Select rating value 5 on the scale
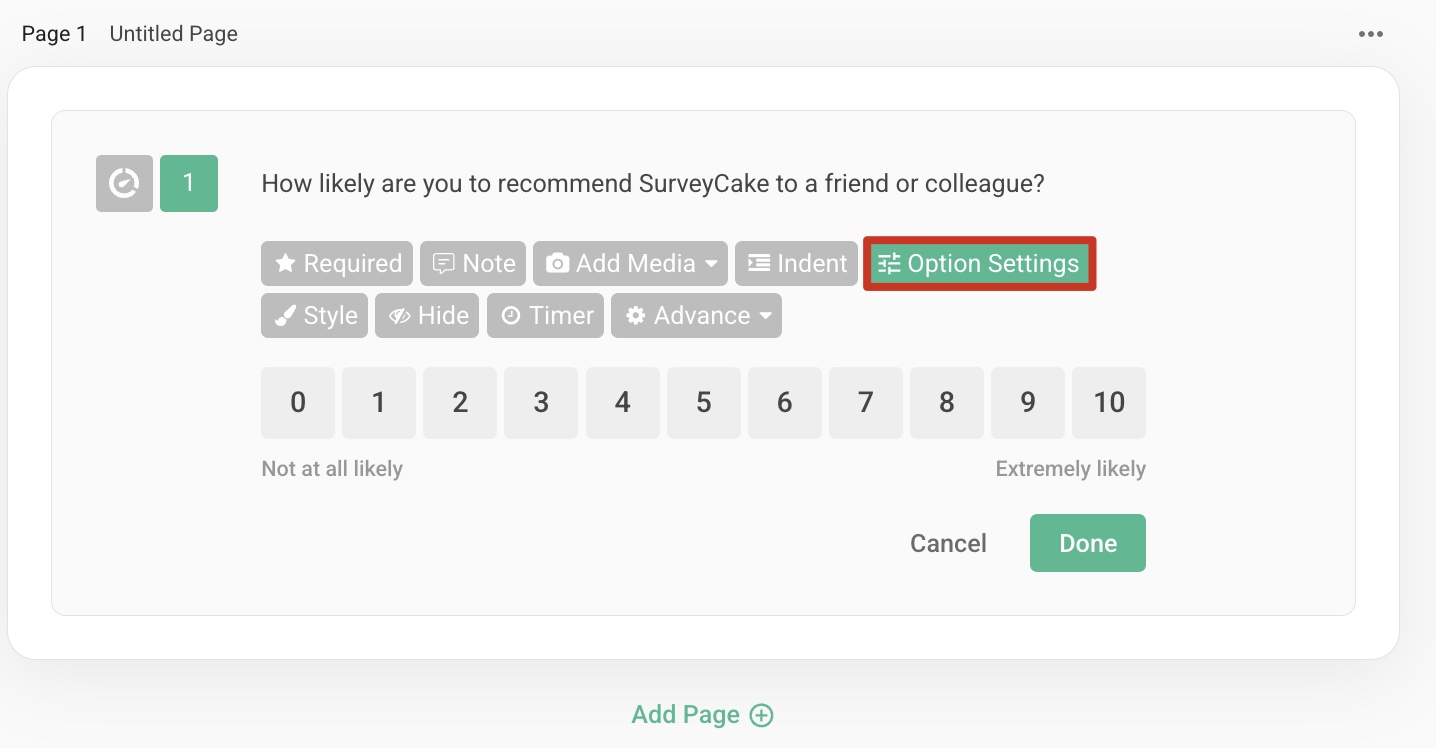1436x748 pixels. pos(703,402)
